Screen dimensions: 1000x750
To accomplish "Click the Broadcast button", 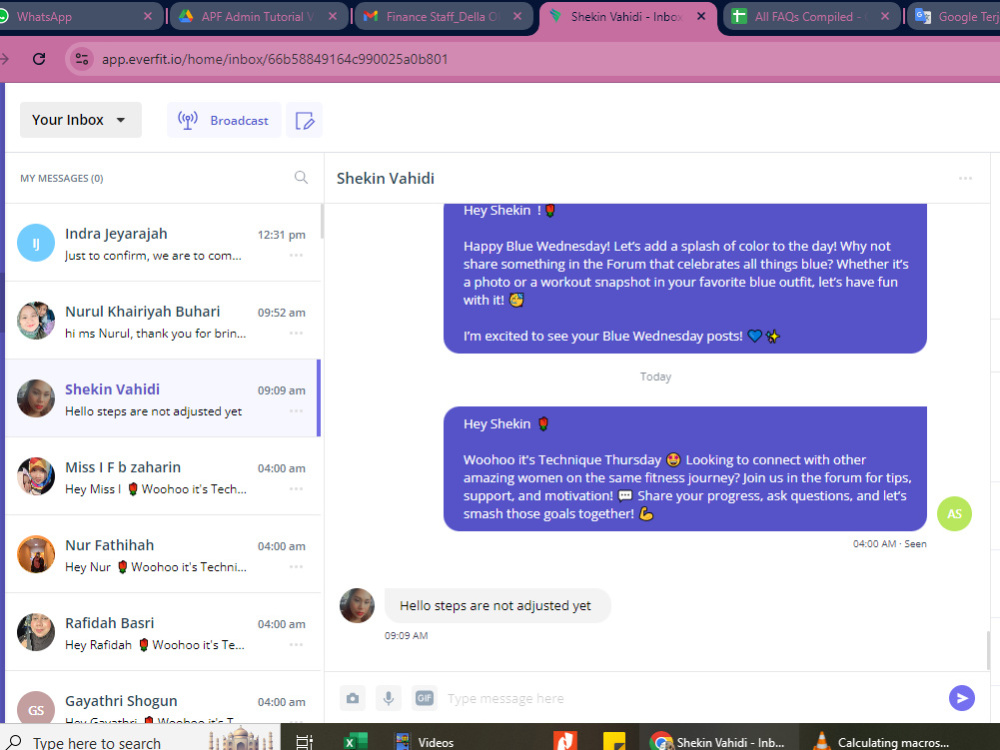I will tap(224, 120).
